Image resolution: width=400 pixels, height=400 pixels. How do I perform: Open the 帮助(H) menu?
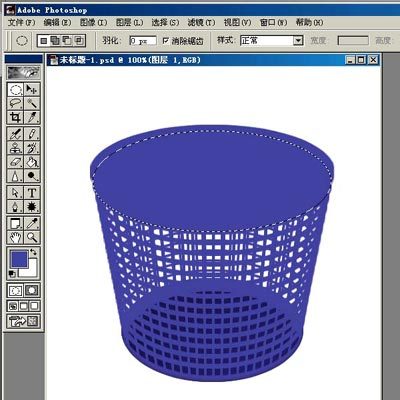[x=309, y=23]
